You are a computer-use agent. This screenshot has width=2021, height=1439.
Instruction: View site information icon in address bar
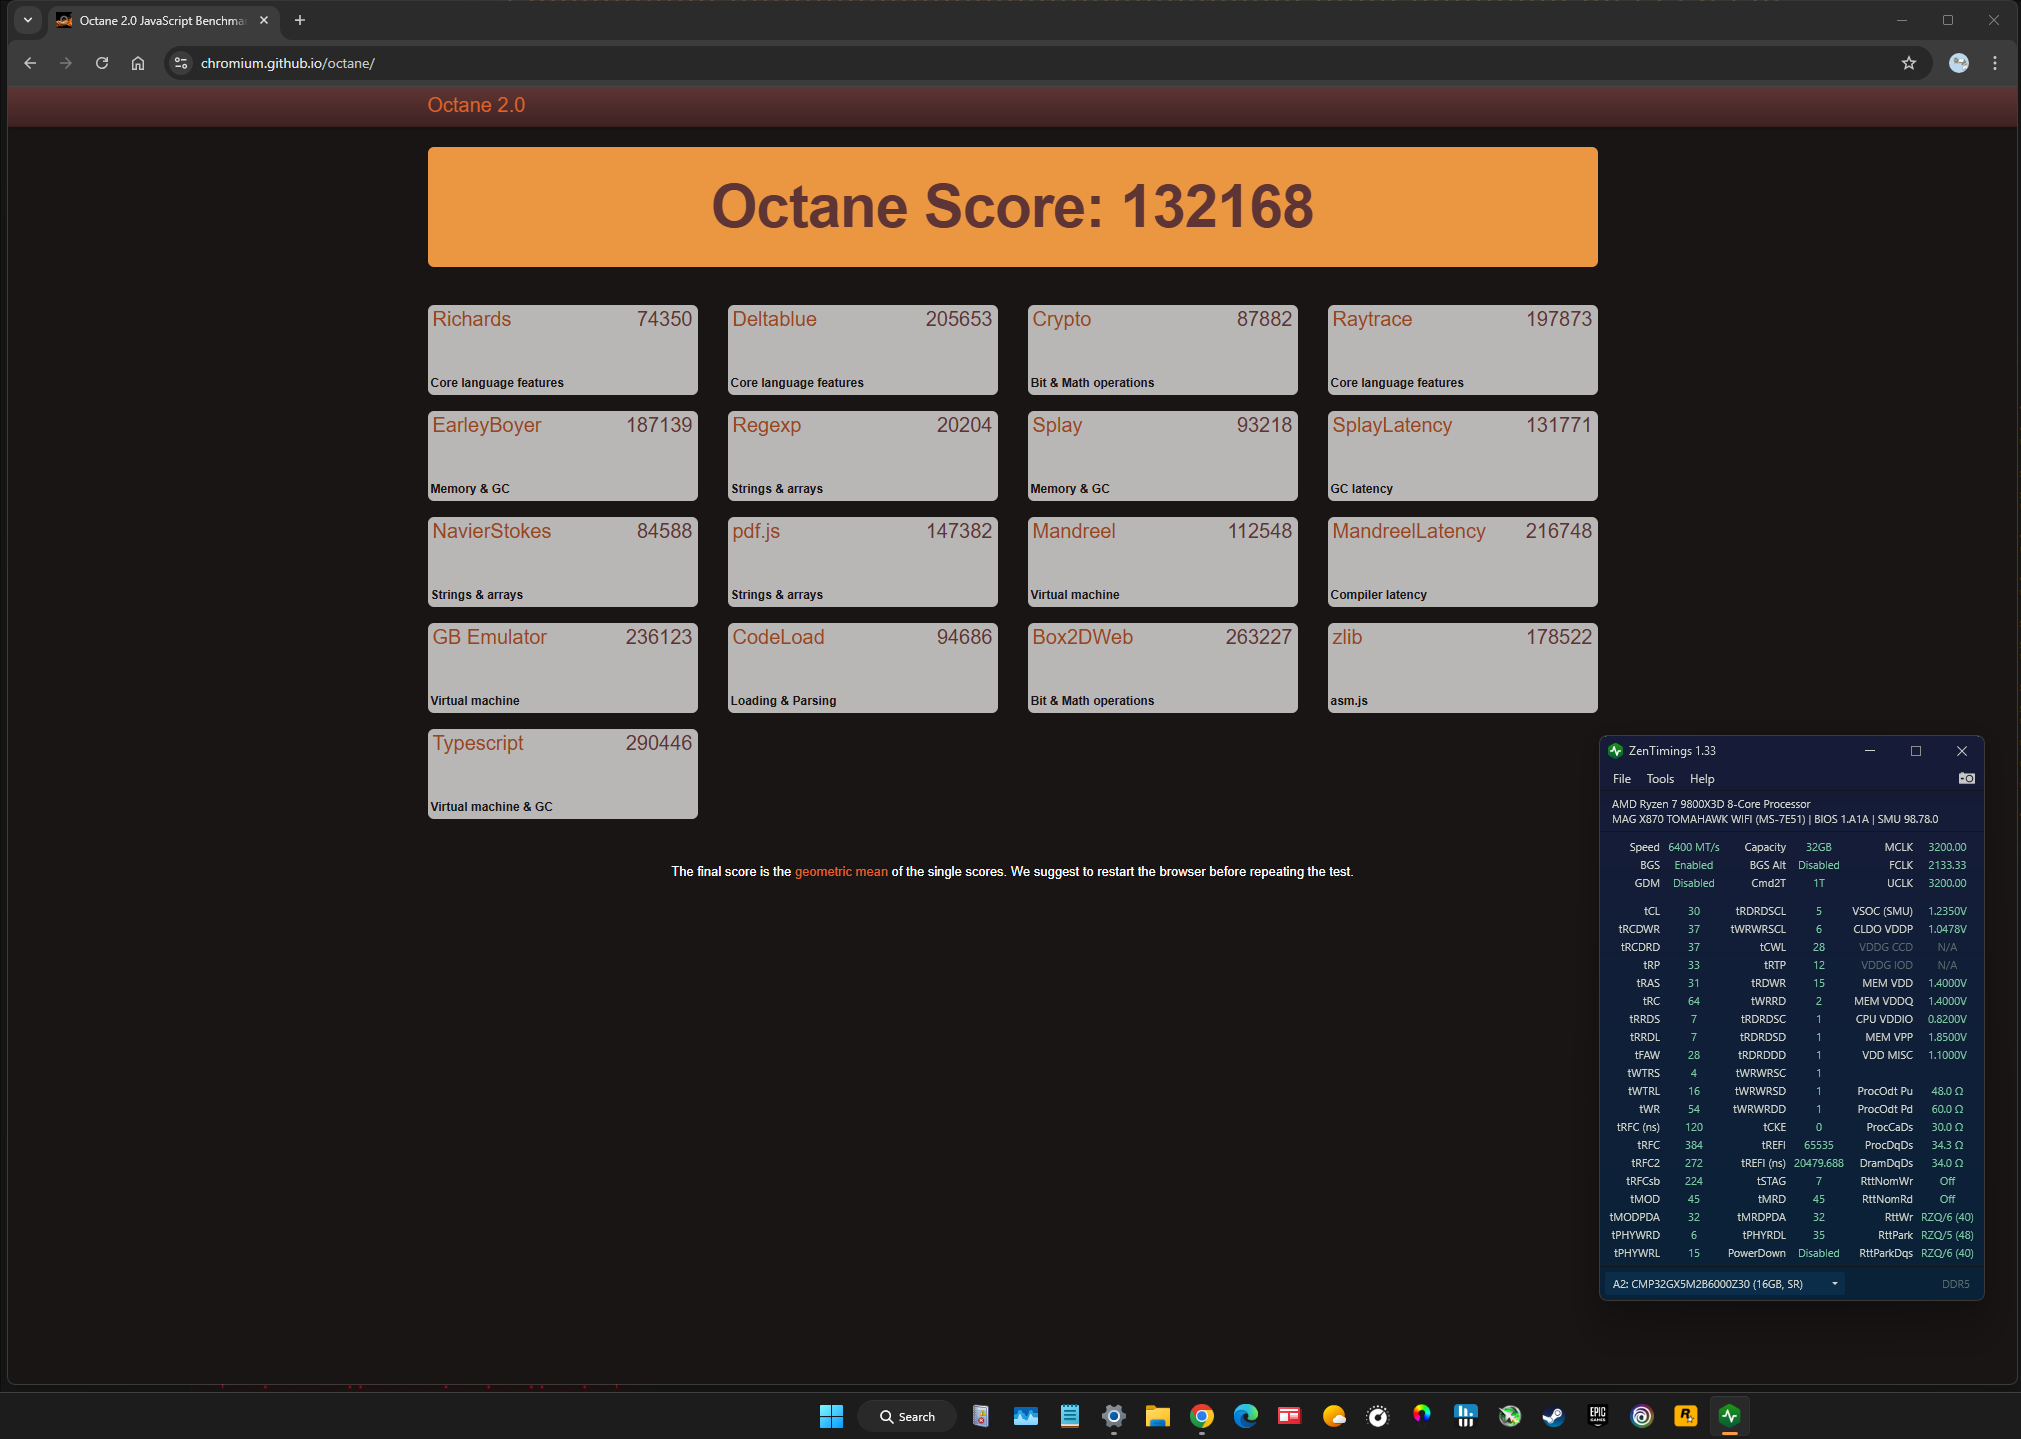[181, 63]
